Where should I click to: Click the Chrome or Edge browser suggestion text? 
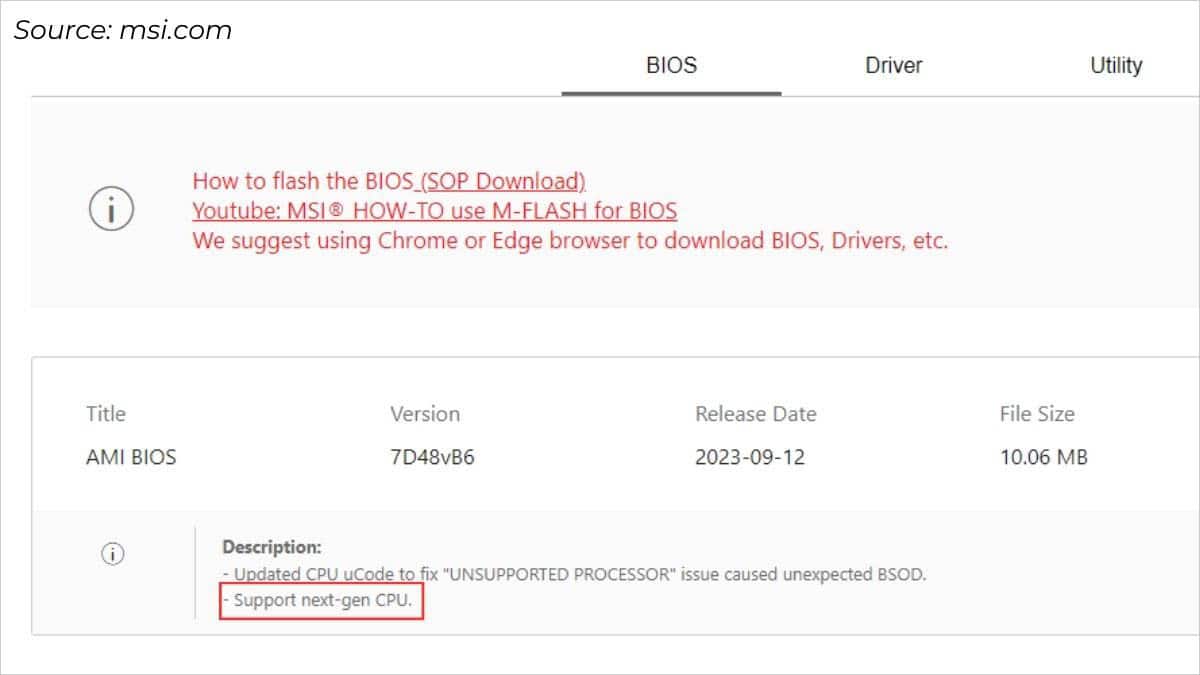click(569, 241)
